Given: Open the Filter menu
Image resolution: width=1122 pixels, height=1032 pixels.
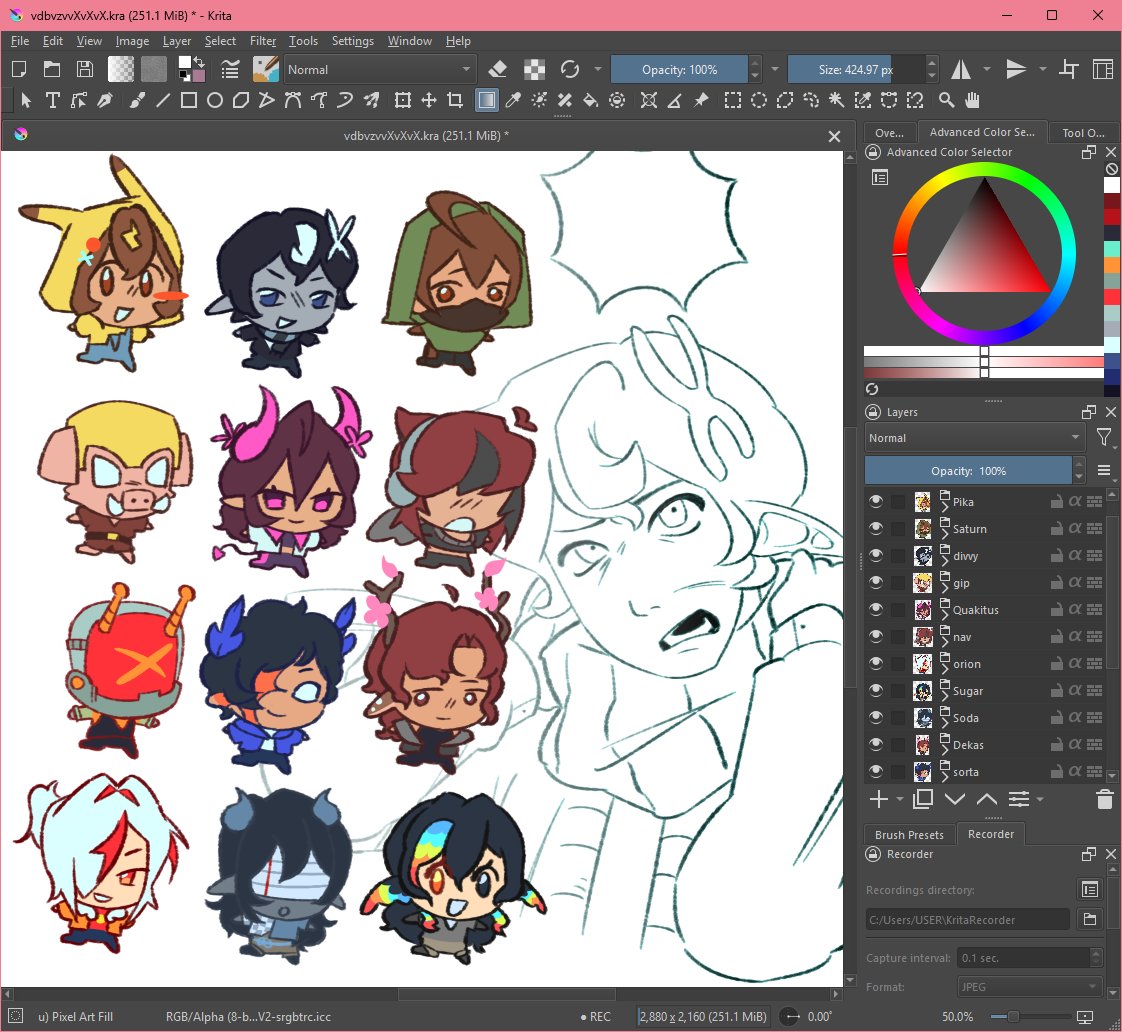Looking at the screenshot, I should 263,41.
